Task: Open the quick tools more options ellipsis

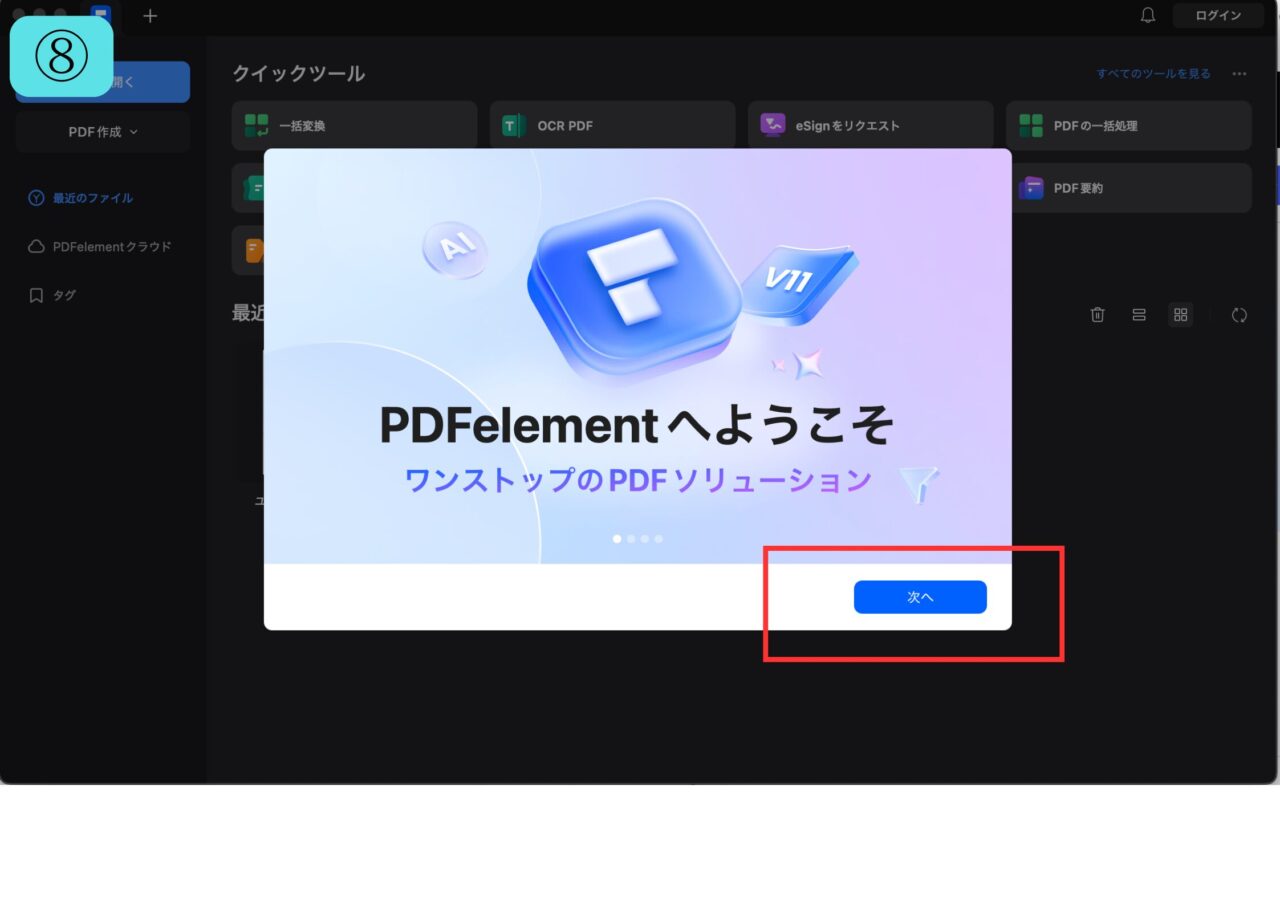Action: [x=1239, y=74]
